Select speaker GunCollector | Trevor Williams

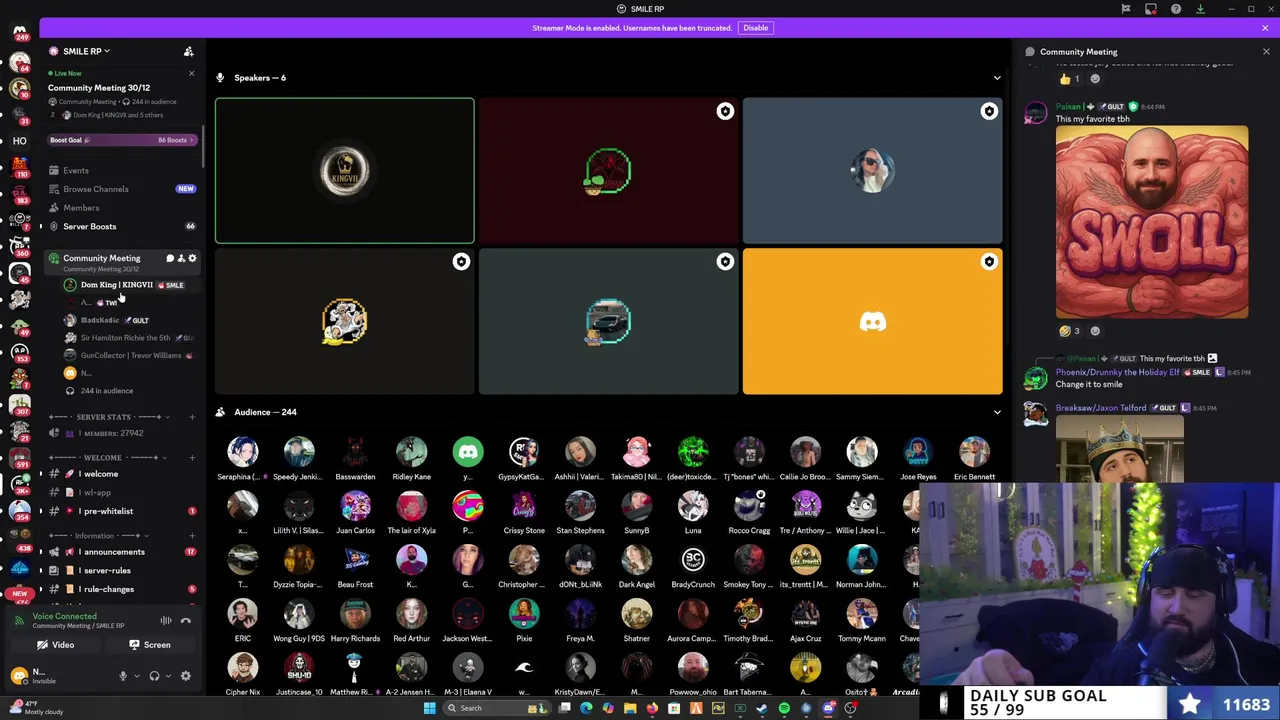point(130,355)
